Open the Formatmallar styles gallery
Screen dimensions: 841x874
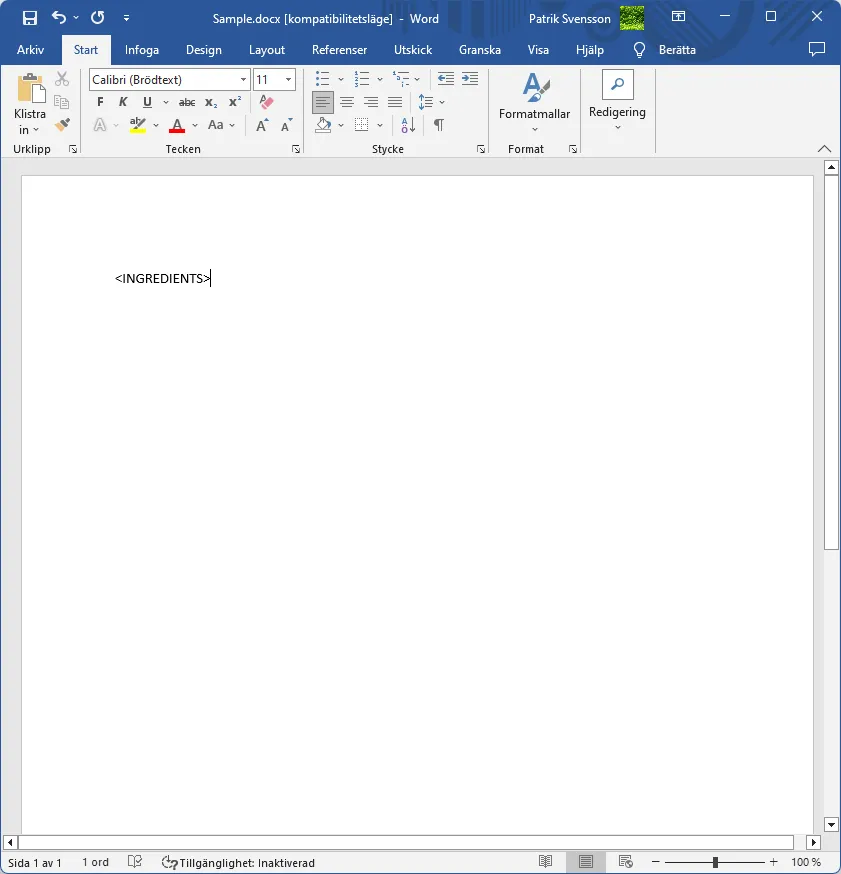click(x=534, y=103)
